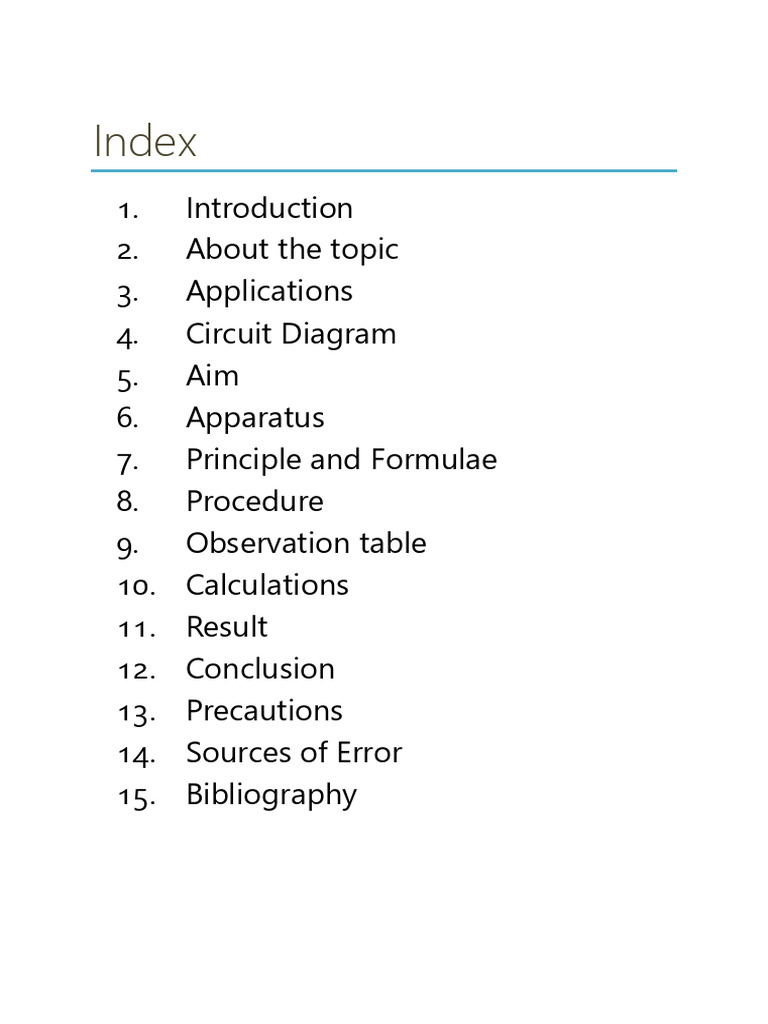Image resolution: width=768 pixels, height=1024 pixels.
Task: Select the Calculations item
Action: pos(267,585)
